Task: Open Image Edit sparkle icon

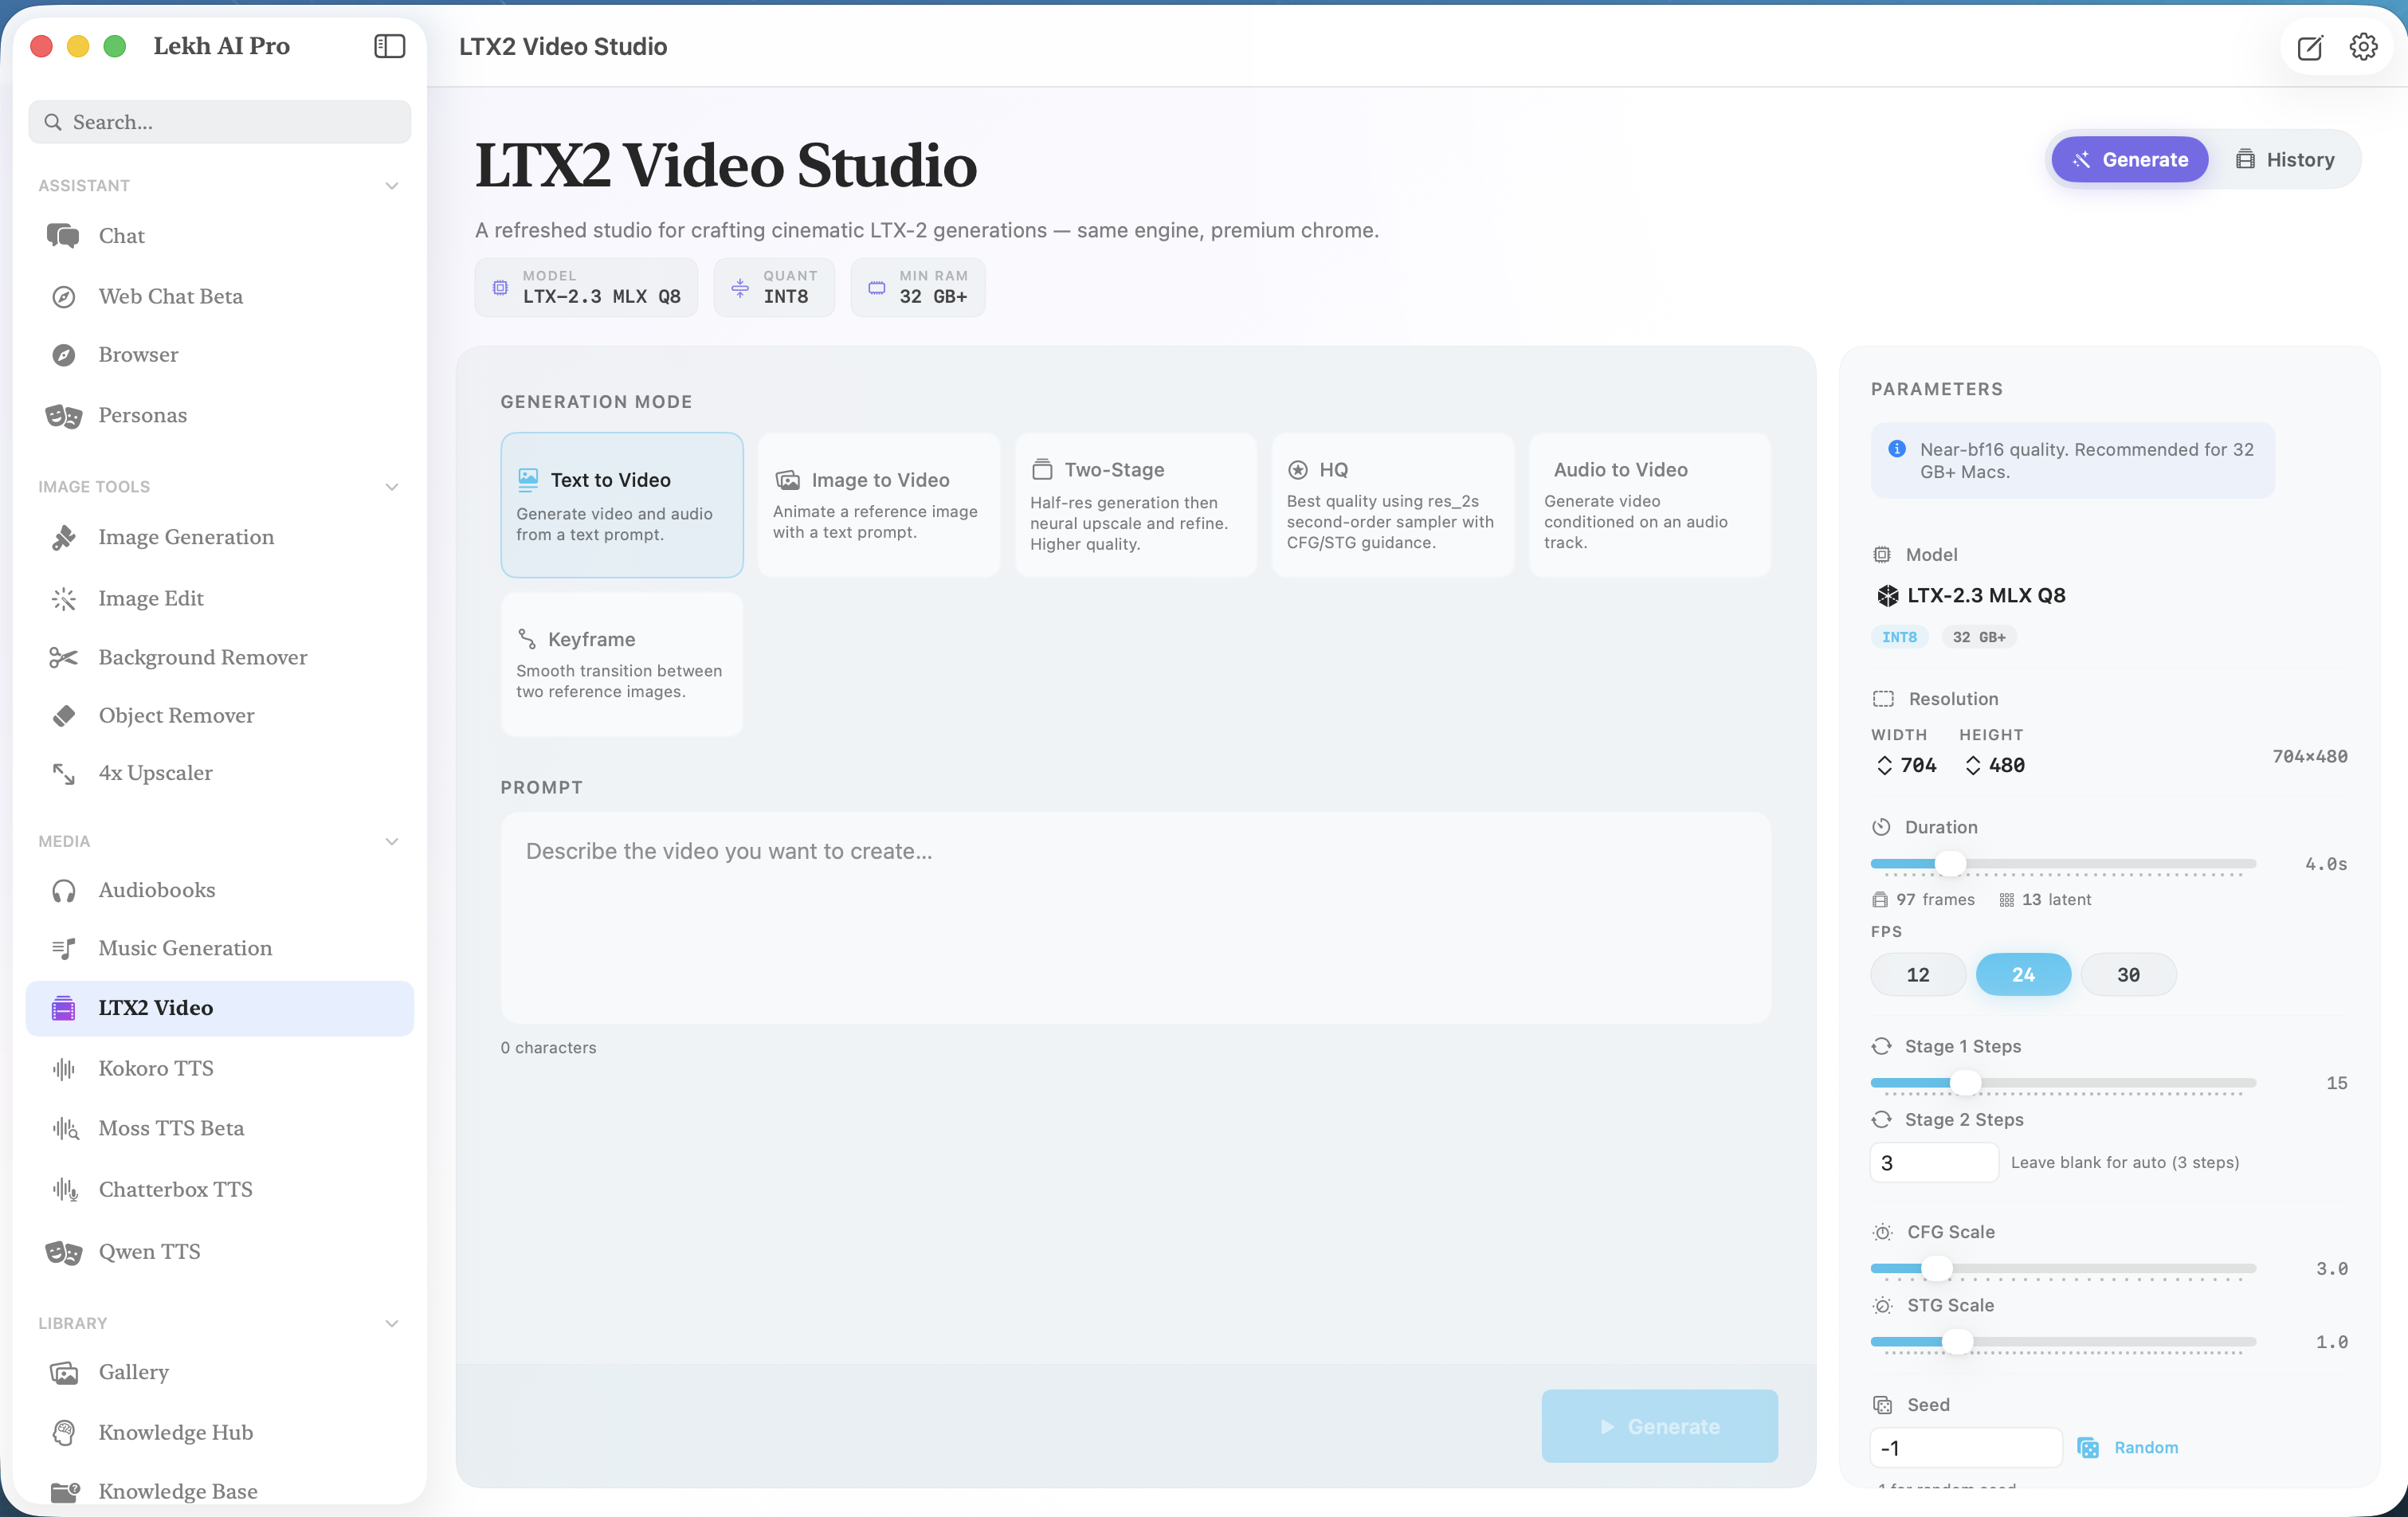Action: pos(64,598)
